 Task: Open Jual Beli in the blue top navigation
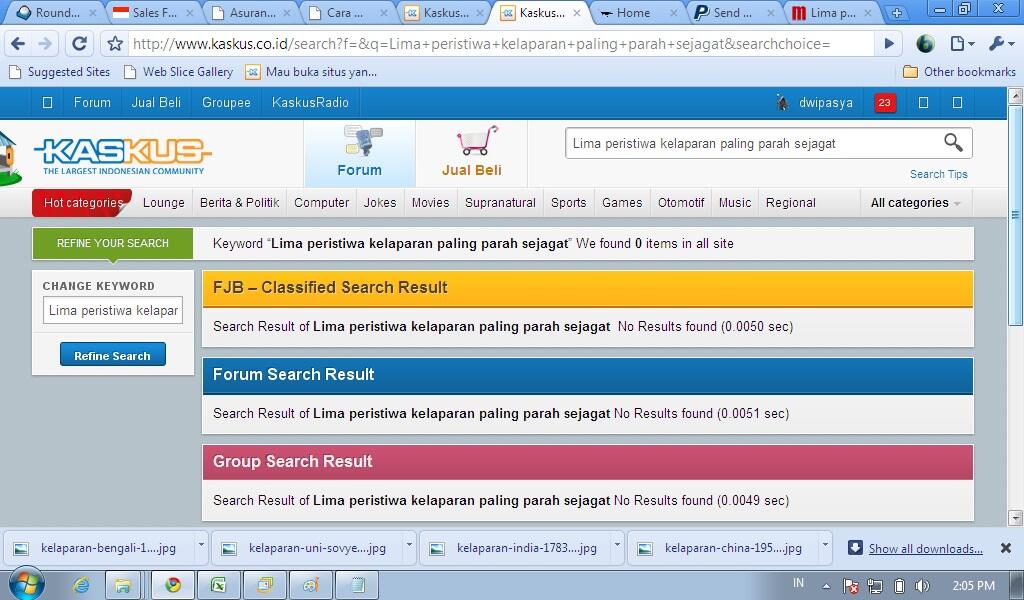[156, 103]
